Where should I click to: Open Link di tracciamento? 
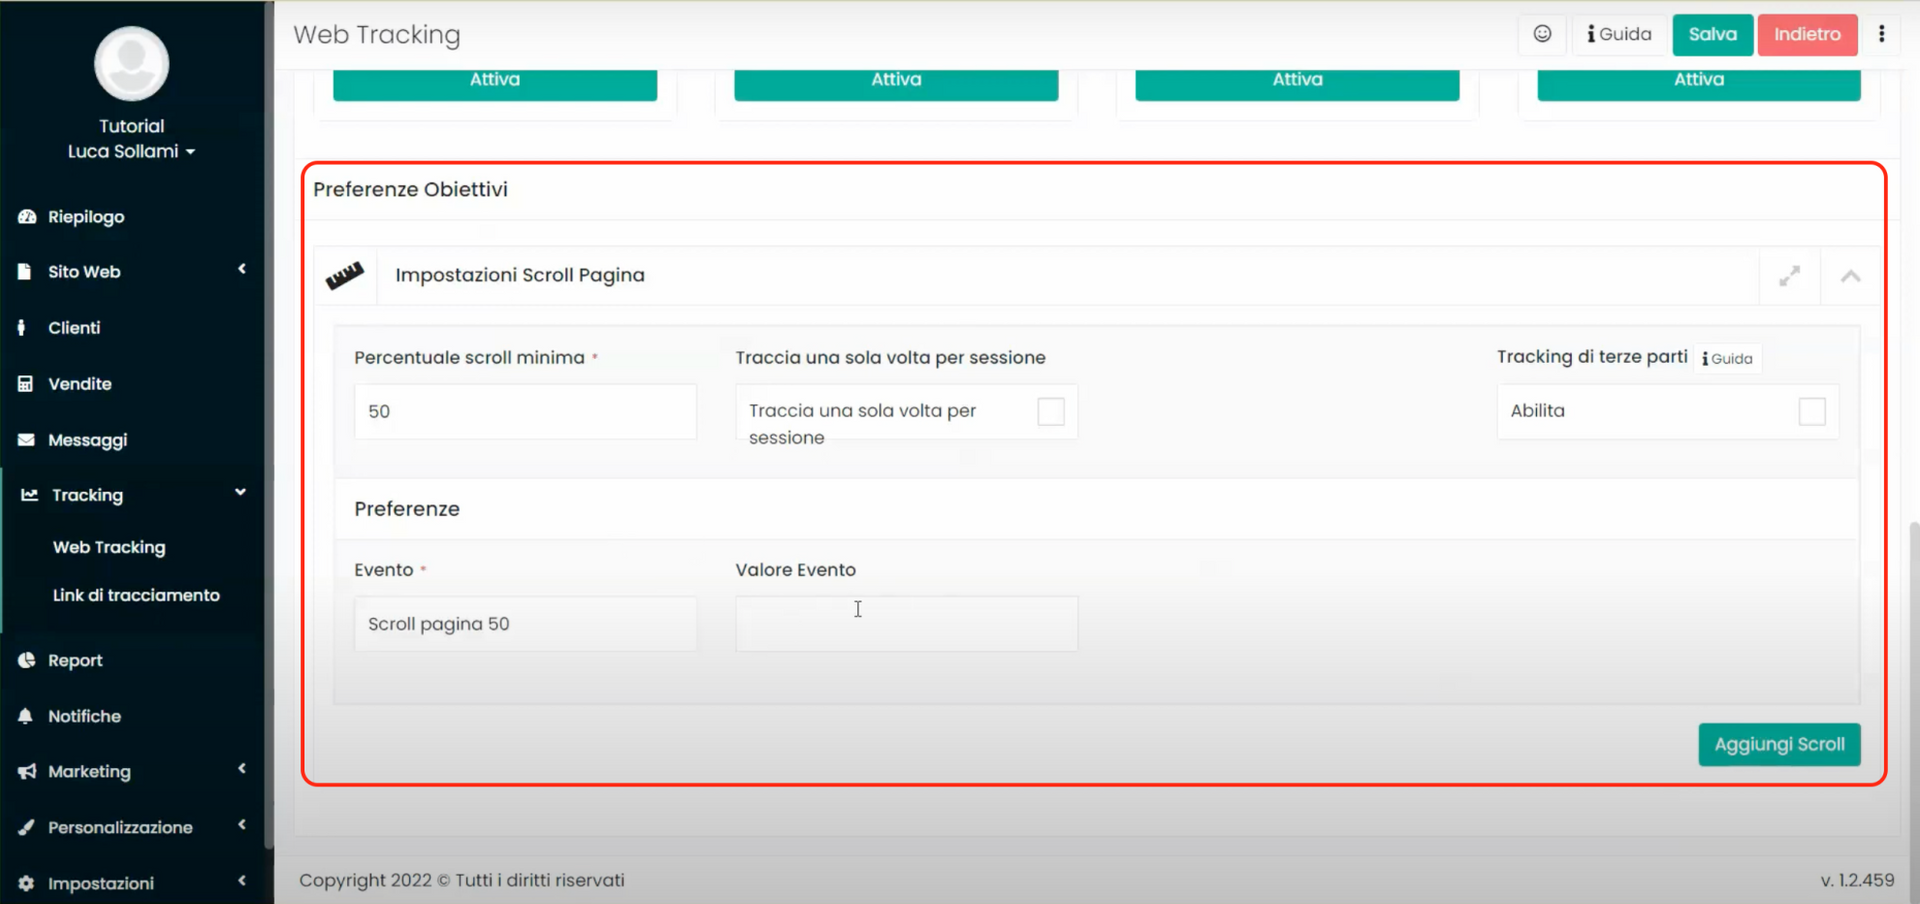tap(136, 594)
